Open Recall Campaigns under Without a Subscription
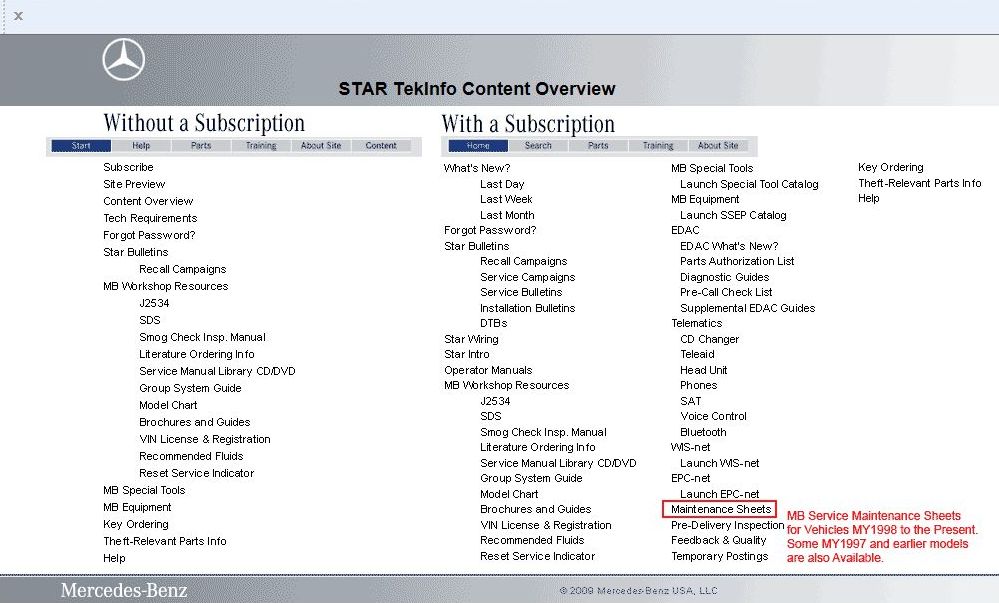This screenshot has height=603, width=999. click(182, 269)
